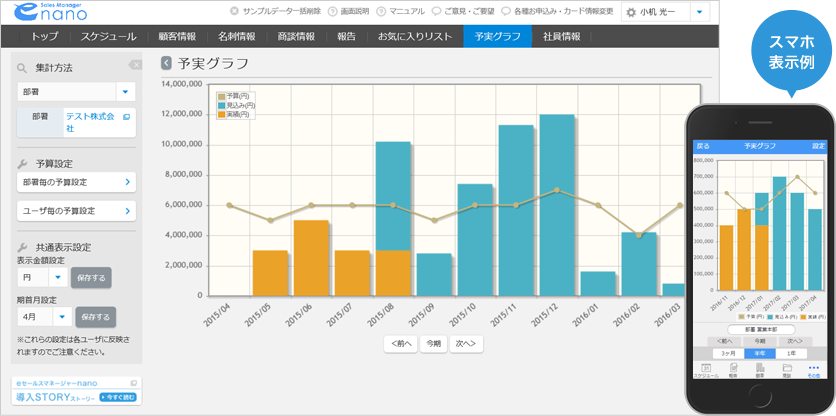Click the 各種お申込み speech bubble icon
Viewport: 836px width, 416px height.
coord(506,11)
